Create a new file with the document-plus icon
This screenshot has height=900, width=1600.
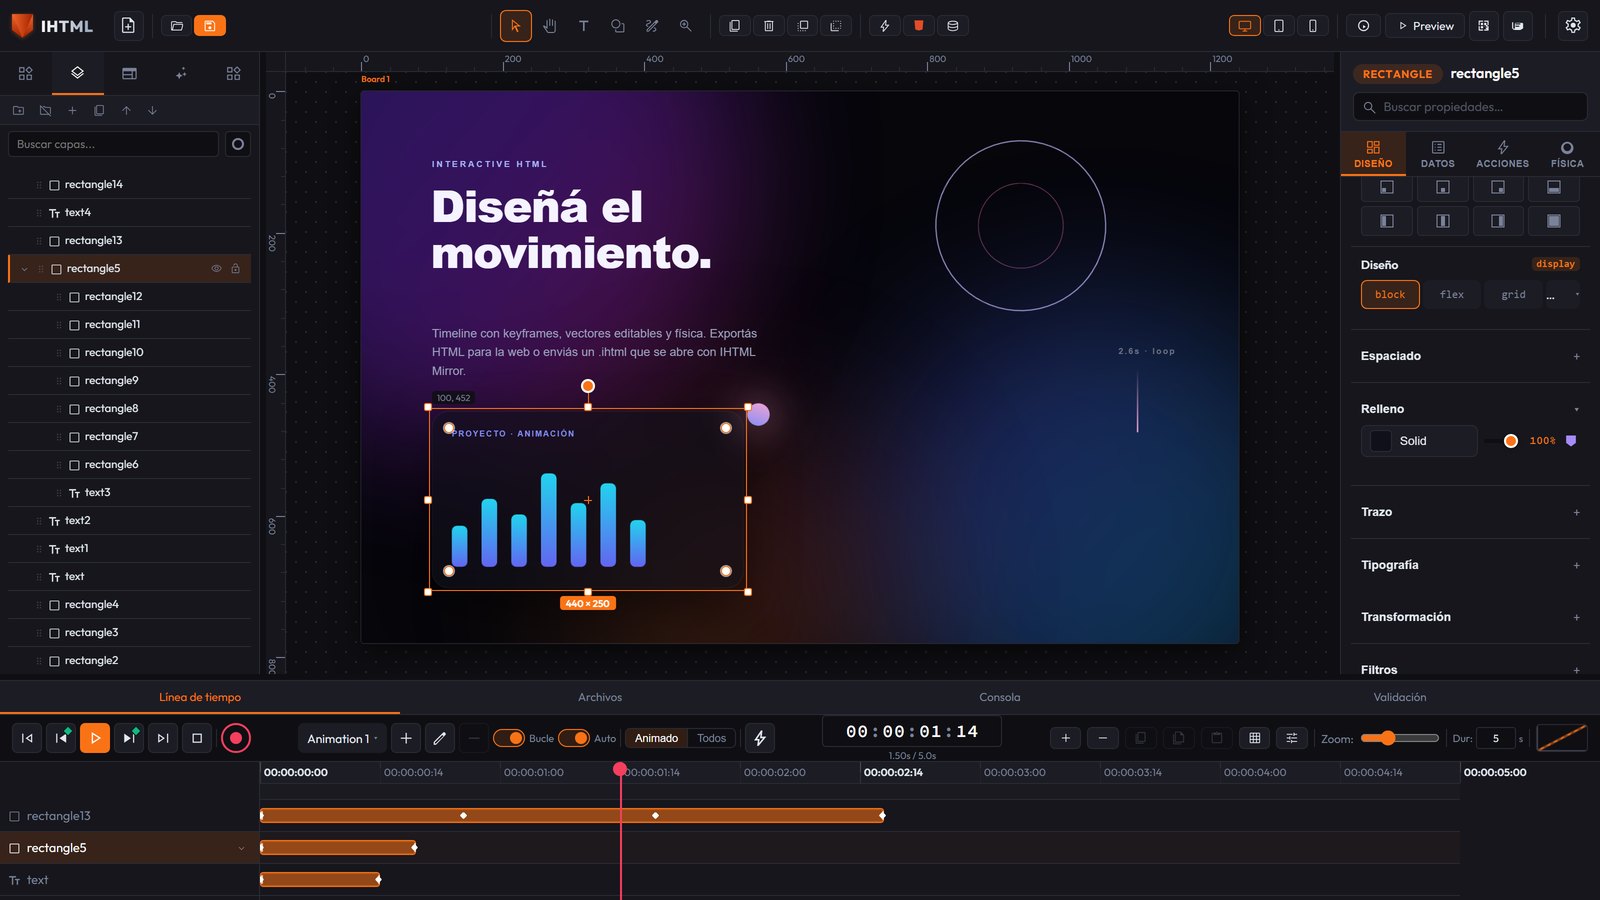[128, 26]
